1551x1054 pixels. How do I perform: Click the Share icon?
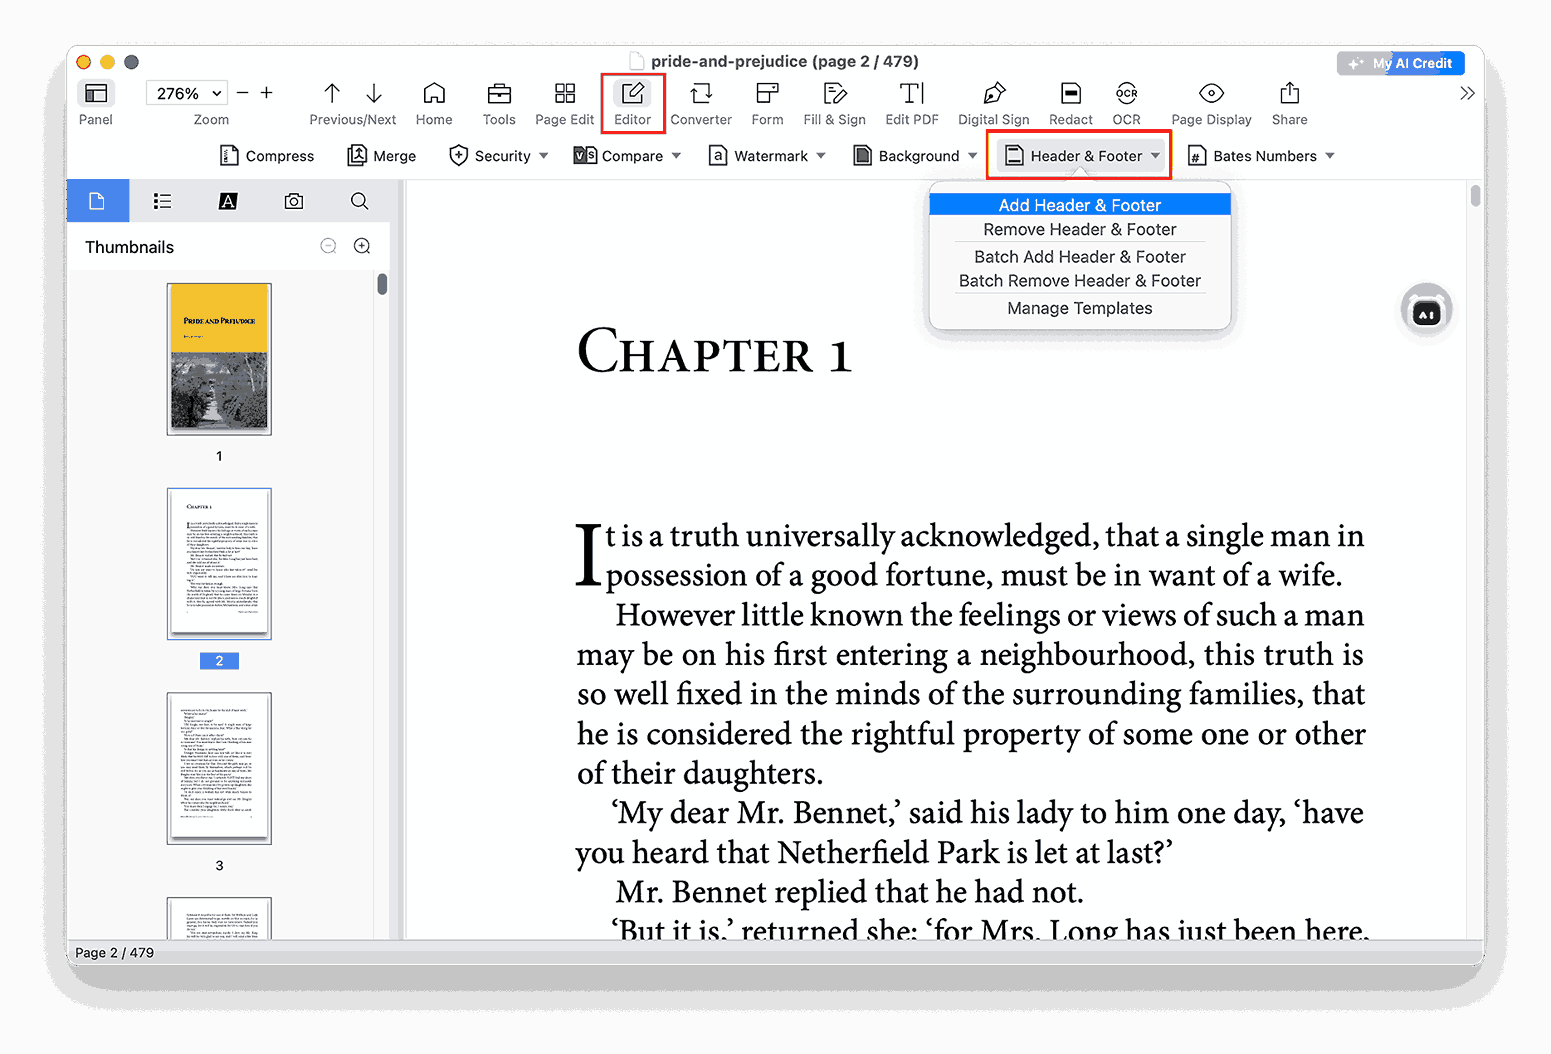coord(1290,93)
